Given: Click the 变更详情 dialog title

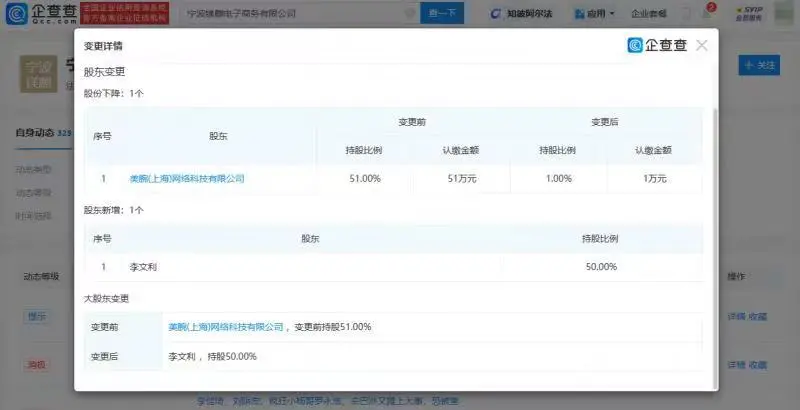Looking at the screenshot, I should point(103,46).
